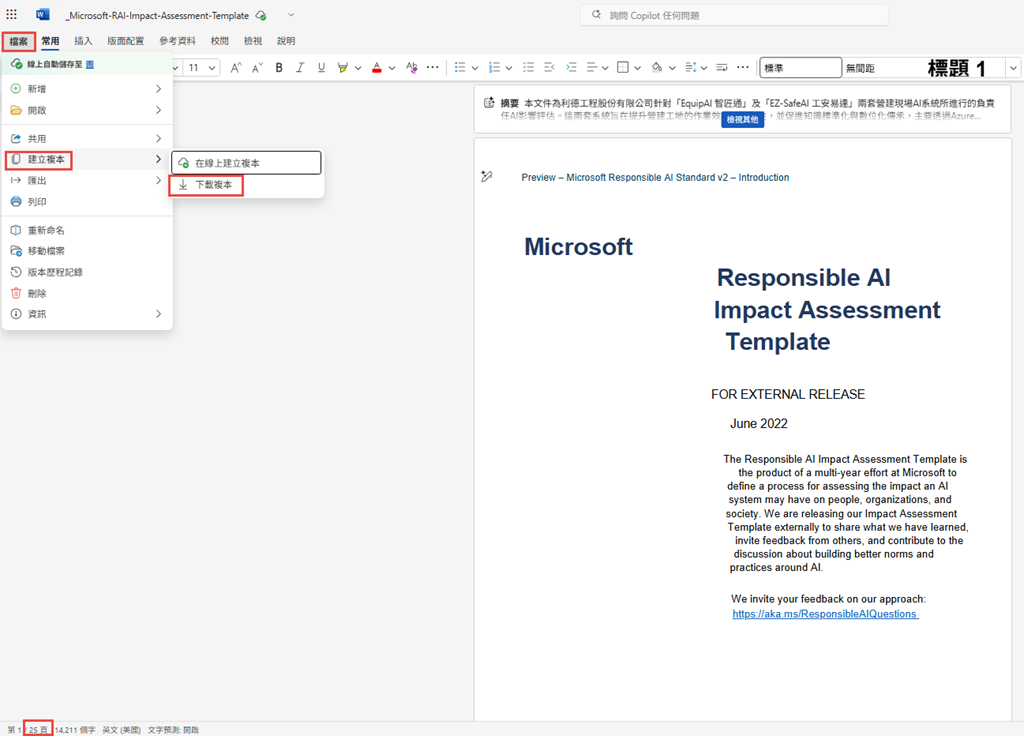The image size is (1024, 736).
Task: Select 下載複本 submenu item
Action: pyautogui.click(x=246, y=185)
